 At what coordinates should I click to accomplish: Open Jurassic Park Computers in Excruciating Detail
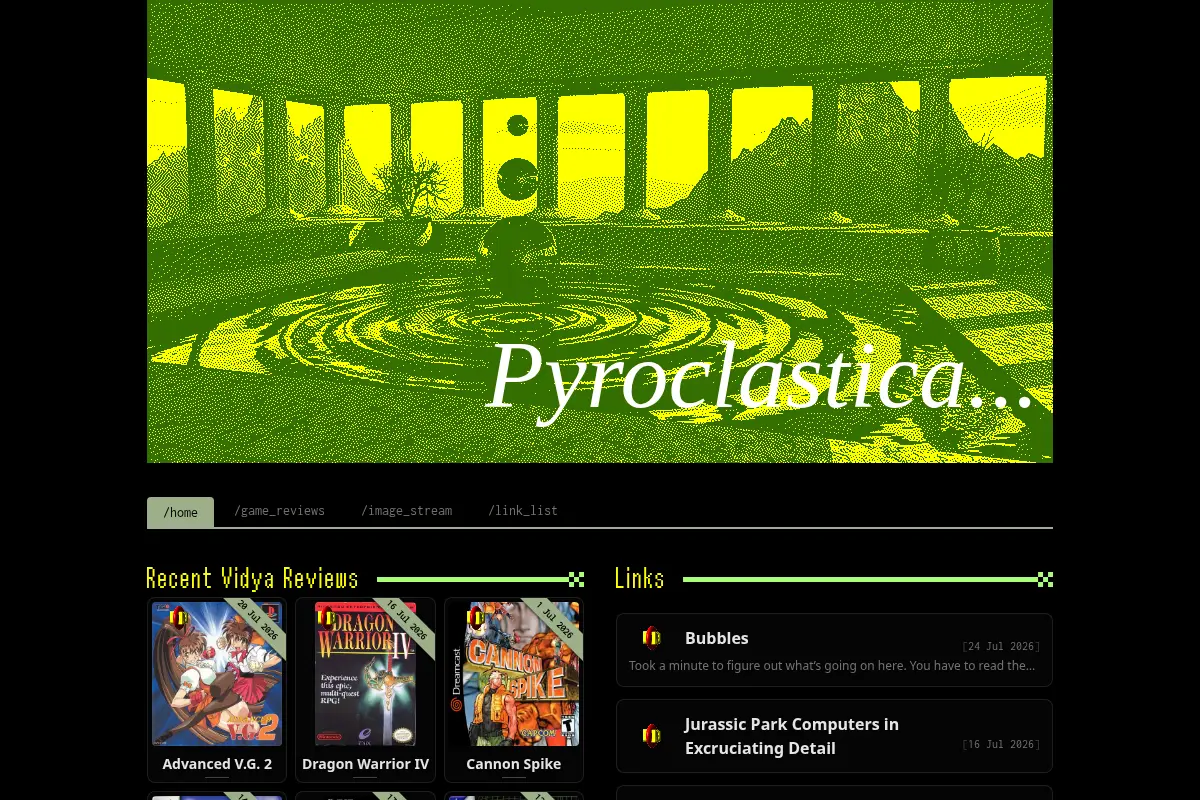[792, 736]
